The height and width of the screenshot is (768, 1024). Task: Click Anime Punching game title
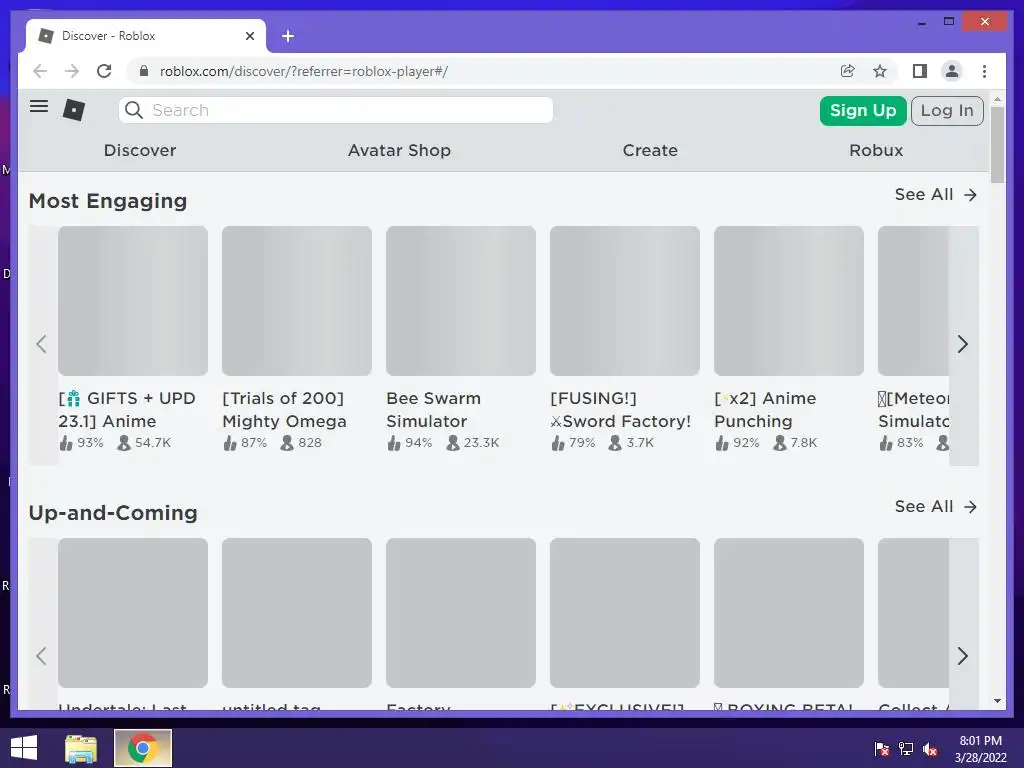(765, 409)
